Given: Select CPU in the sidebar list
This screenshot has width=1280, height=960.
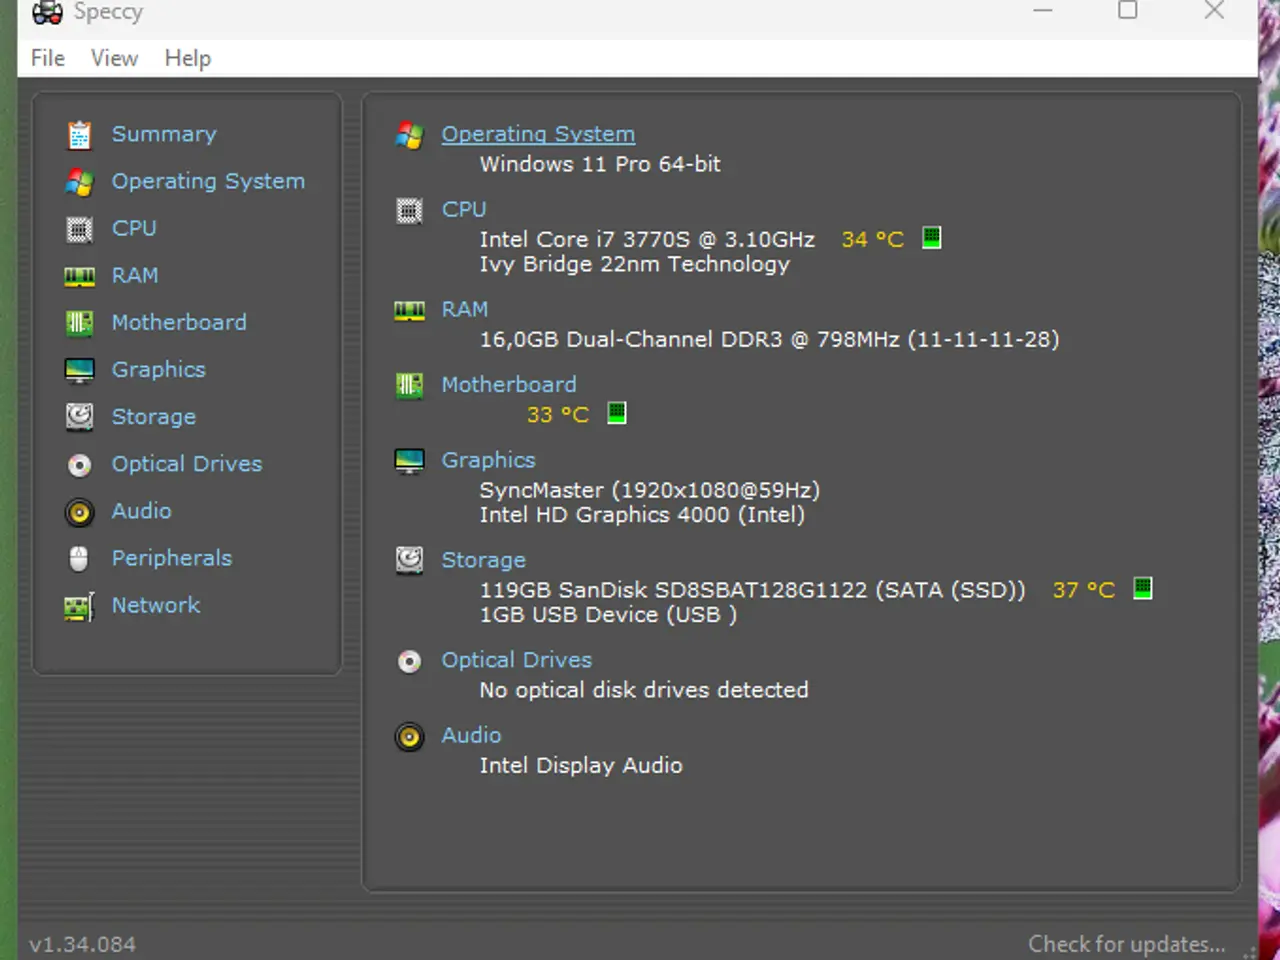Looking at the screenshot, I should point(134,228).
